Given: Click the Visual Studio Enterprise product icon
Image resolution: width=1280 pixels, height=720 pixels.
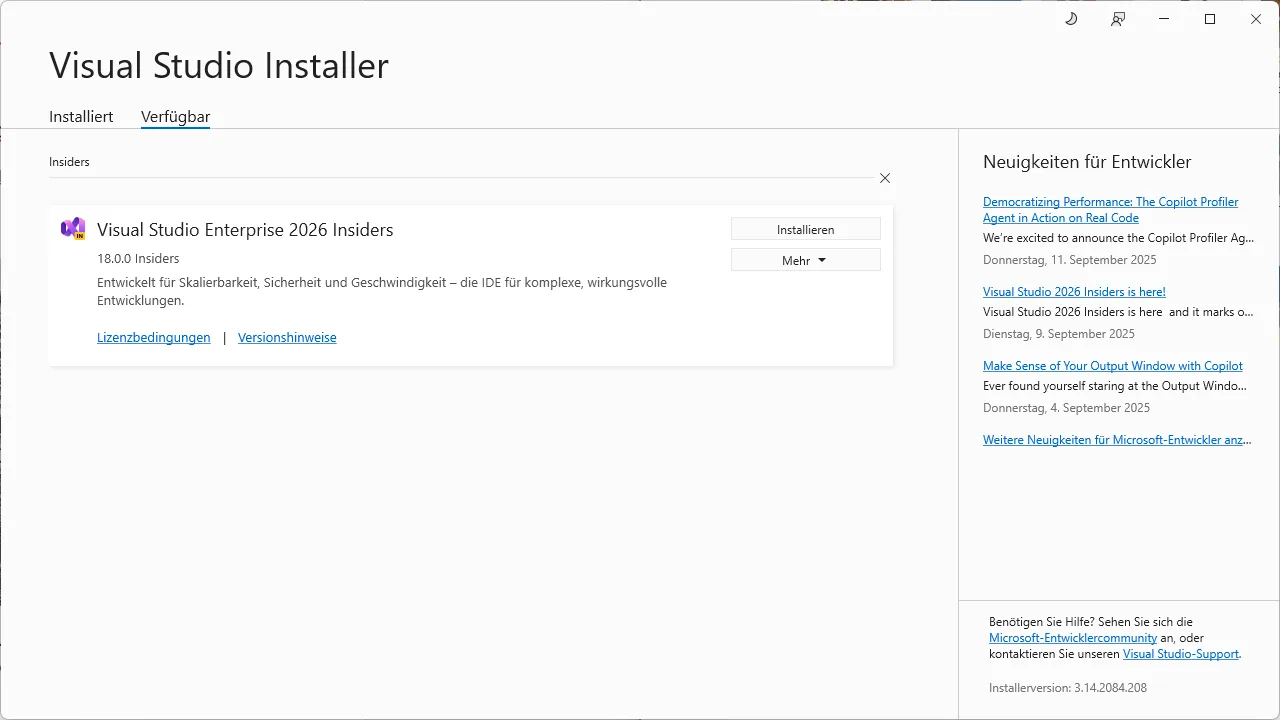Looking at the screenshot, I should 73,229.
